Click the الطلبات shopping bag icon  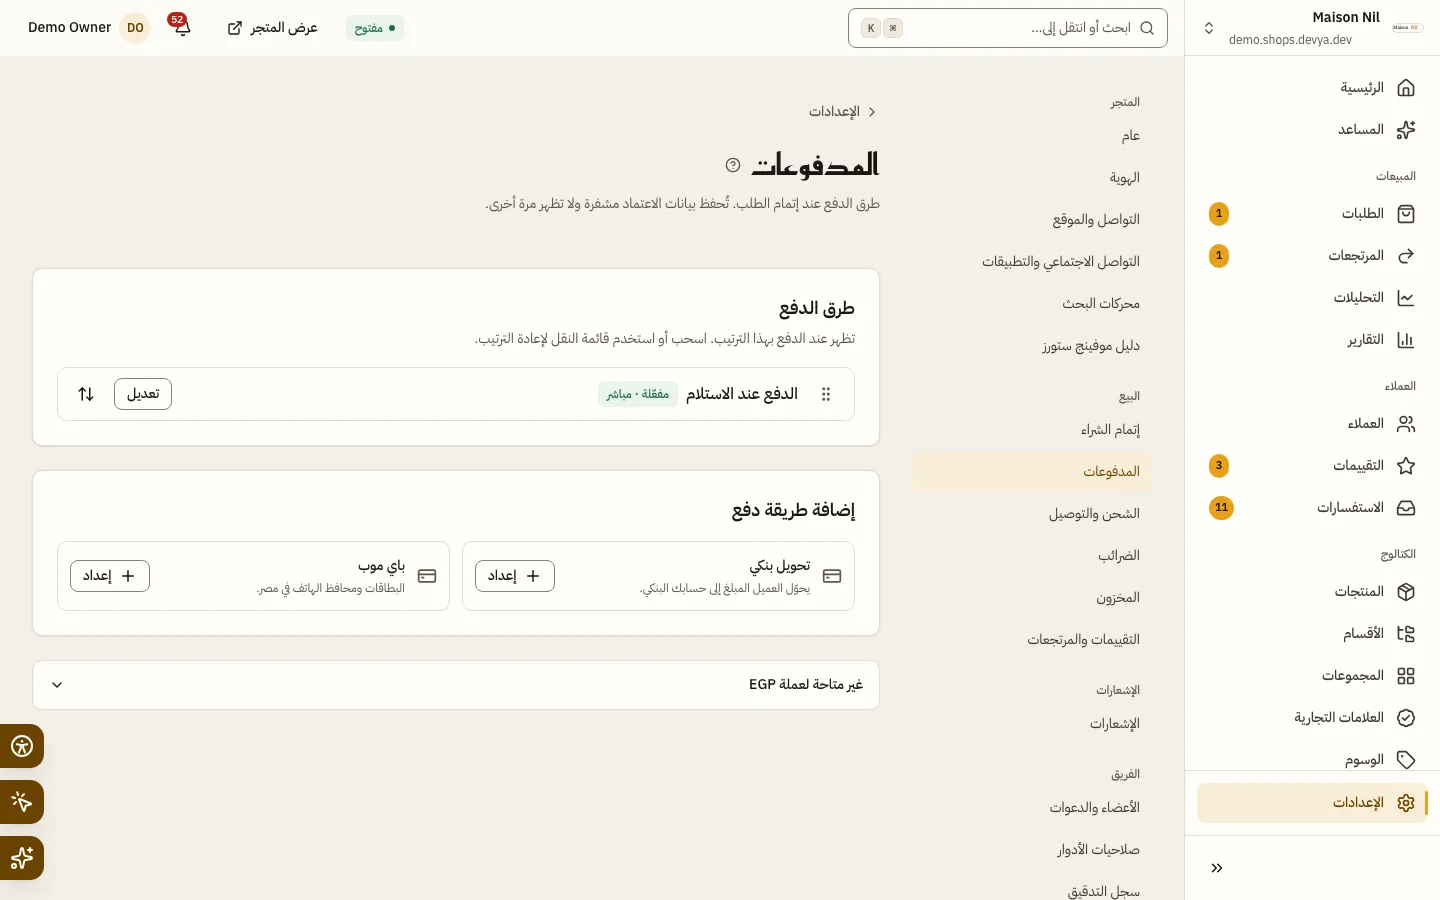pyautogui.click(x=1406, y=214)
